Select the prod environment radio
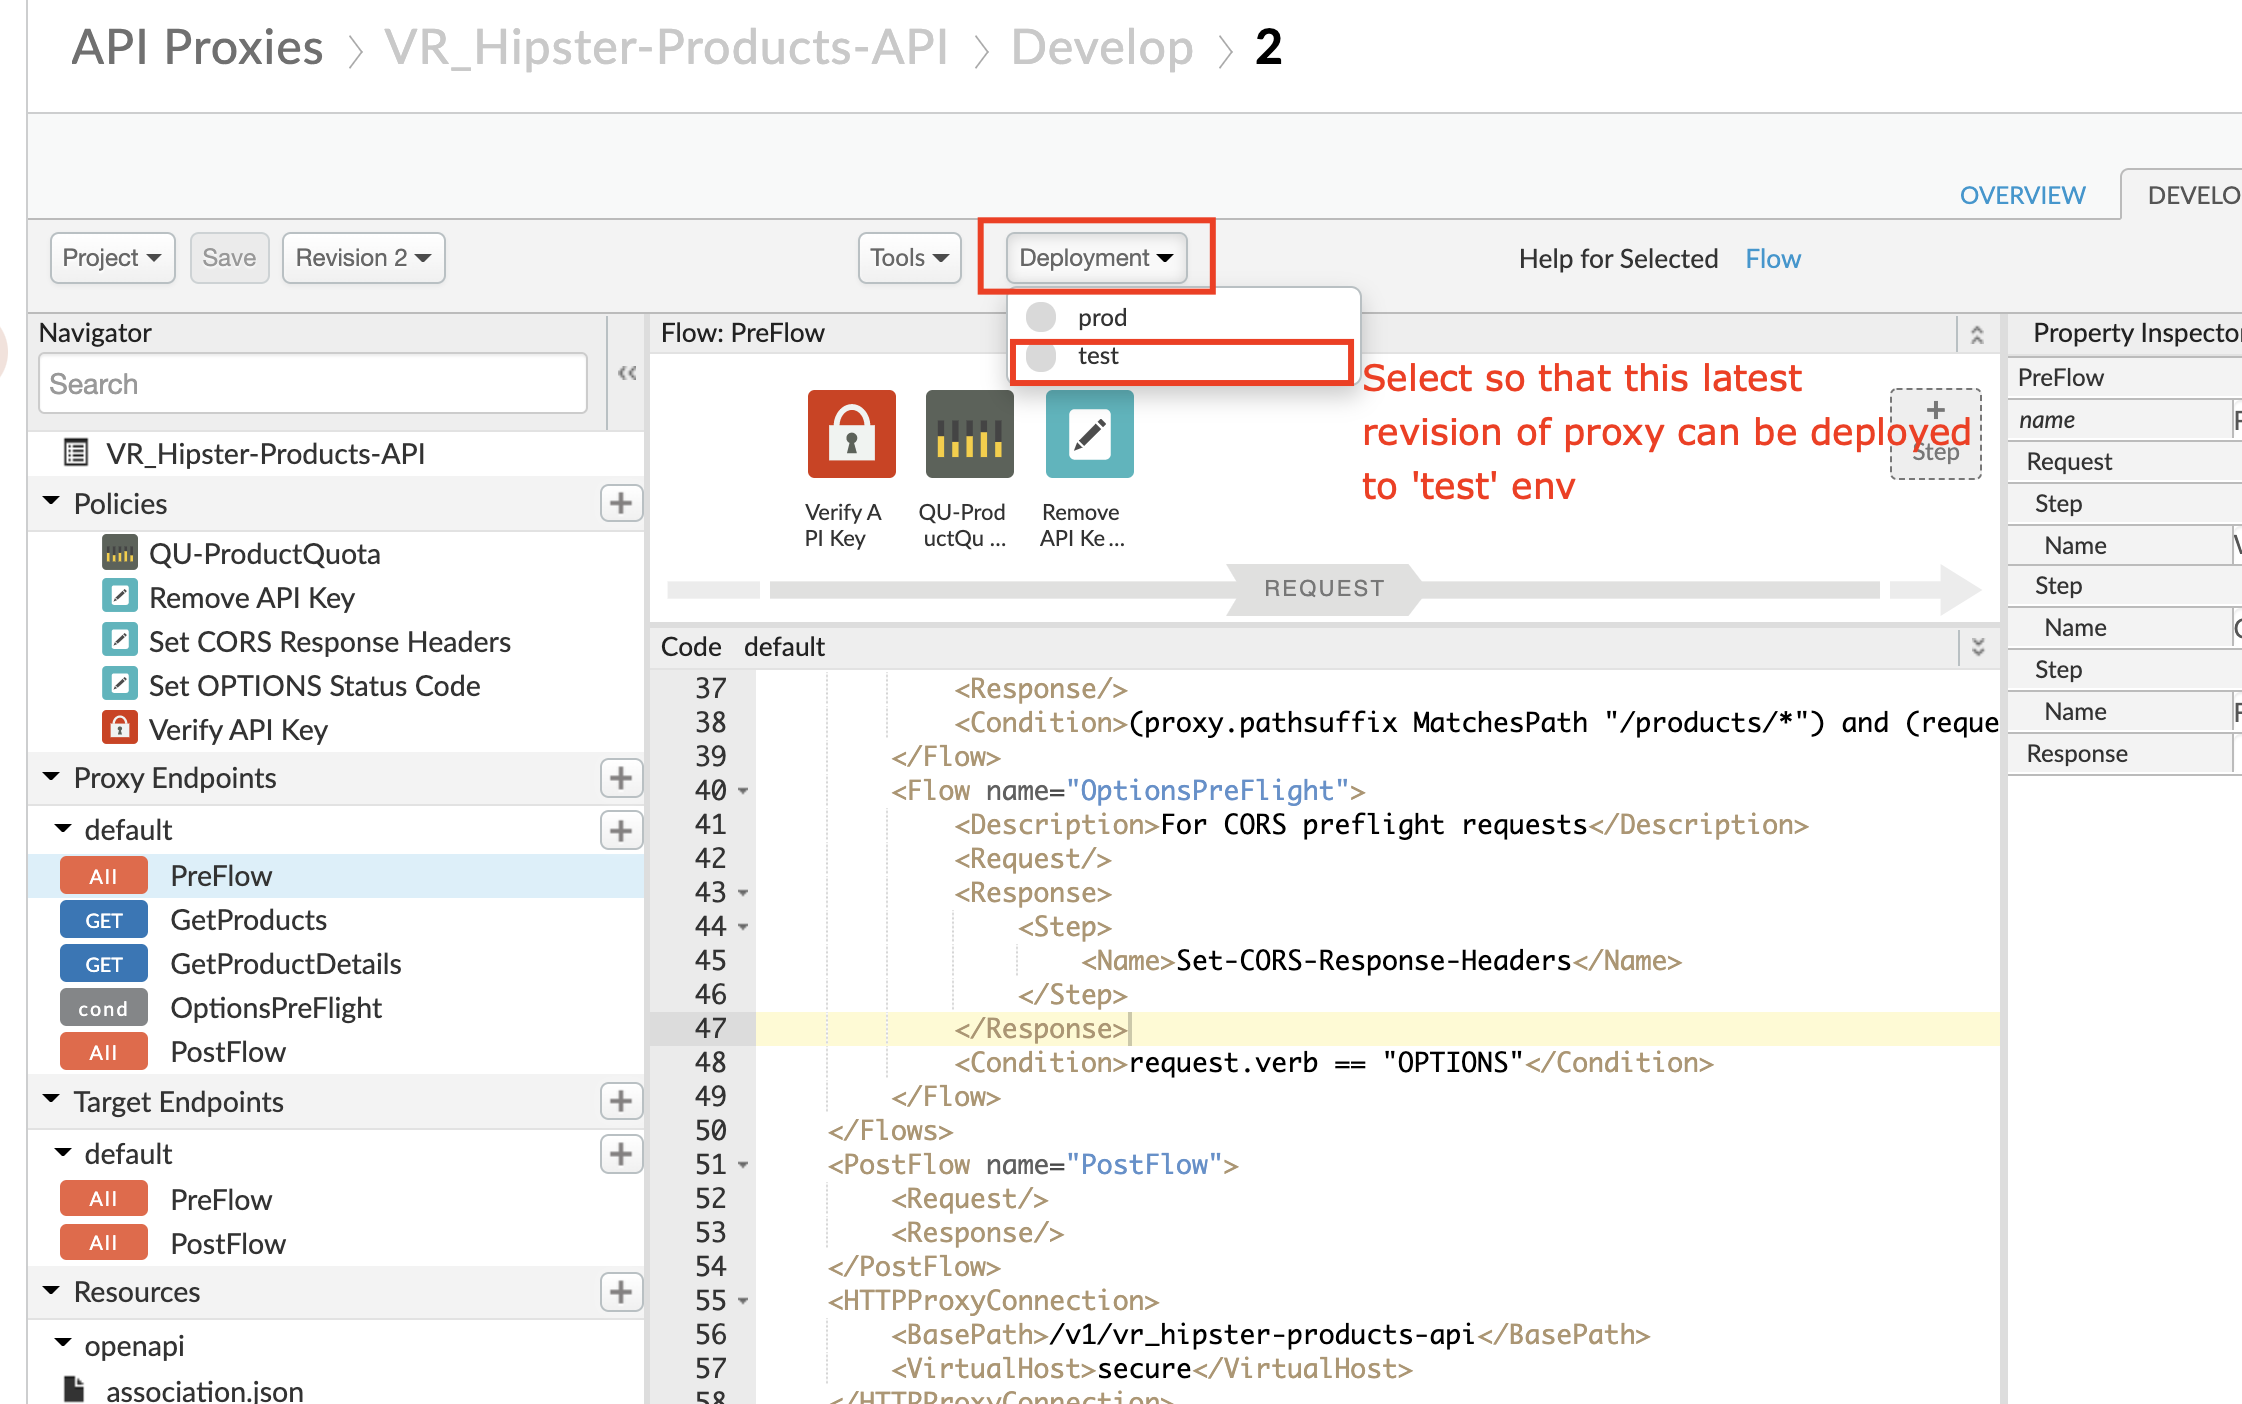This screenshot has height=1404, width=2242. (1041, 317)
